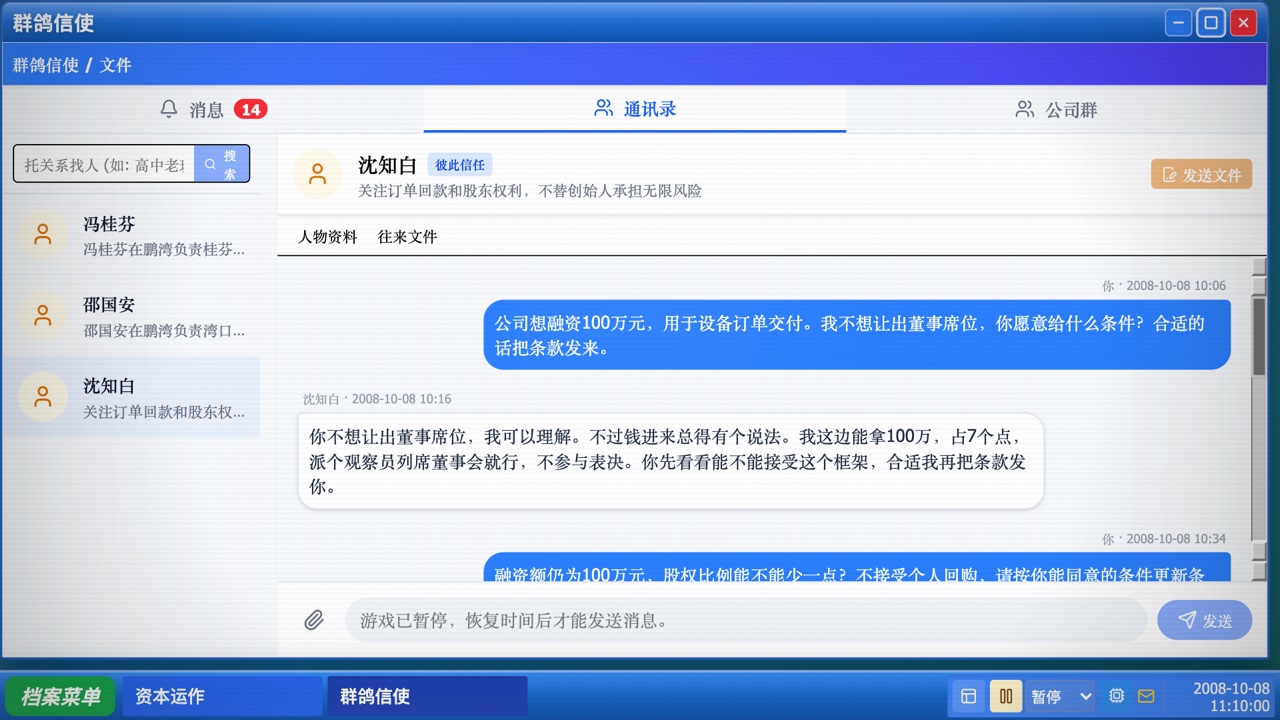1280x720 pixels.
Task: Close the 群鸽信使 window
Action: [1243, 22]
